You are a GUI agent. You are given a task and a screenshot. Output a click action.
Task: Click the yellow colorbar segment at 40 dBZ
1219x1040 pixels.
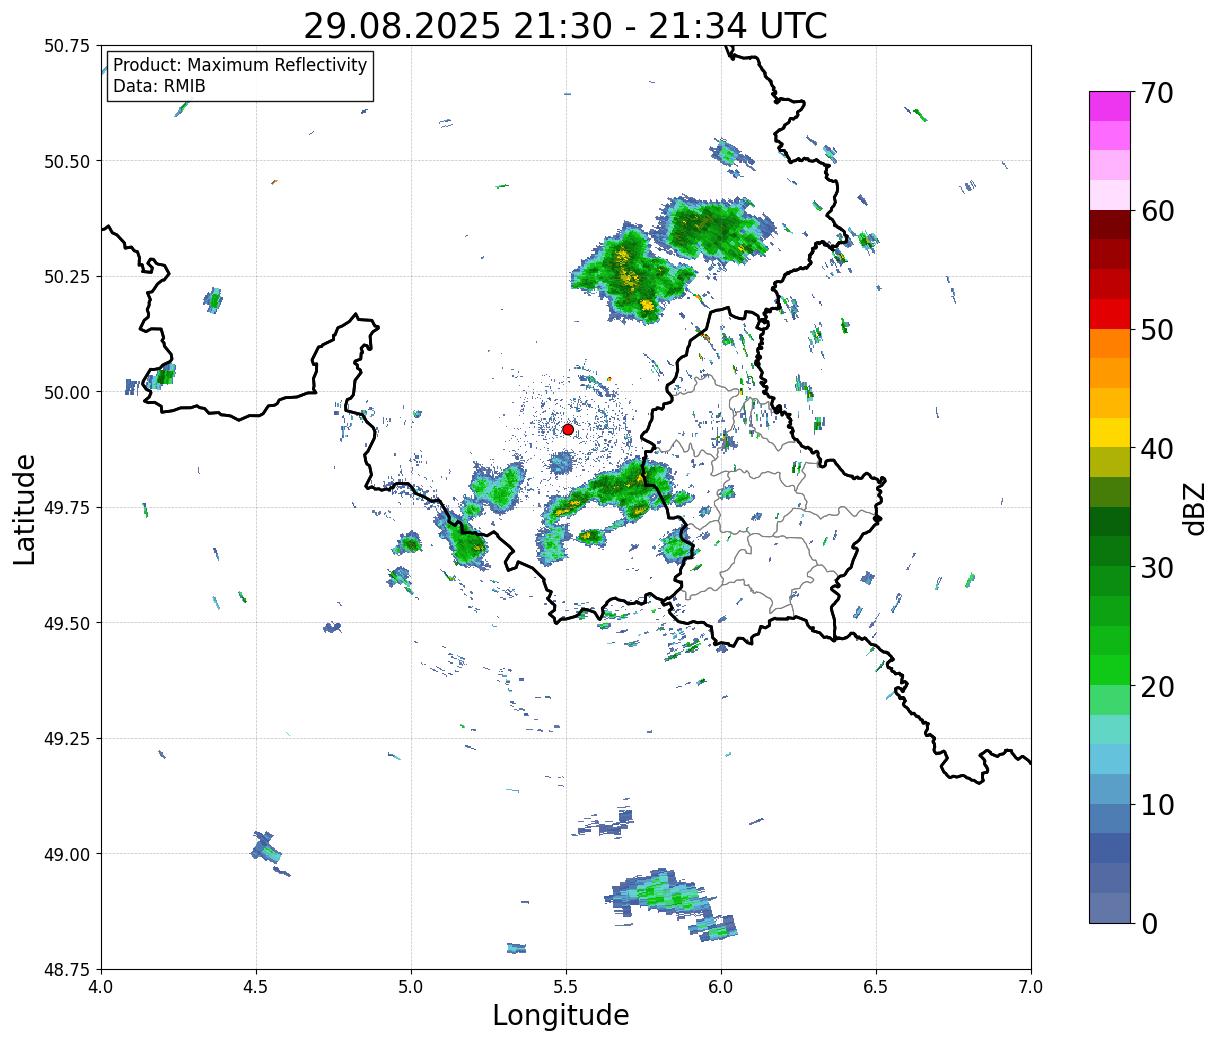[x=1110, y=432]
